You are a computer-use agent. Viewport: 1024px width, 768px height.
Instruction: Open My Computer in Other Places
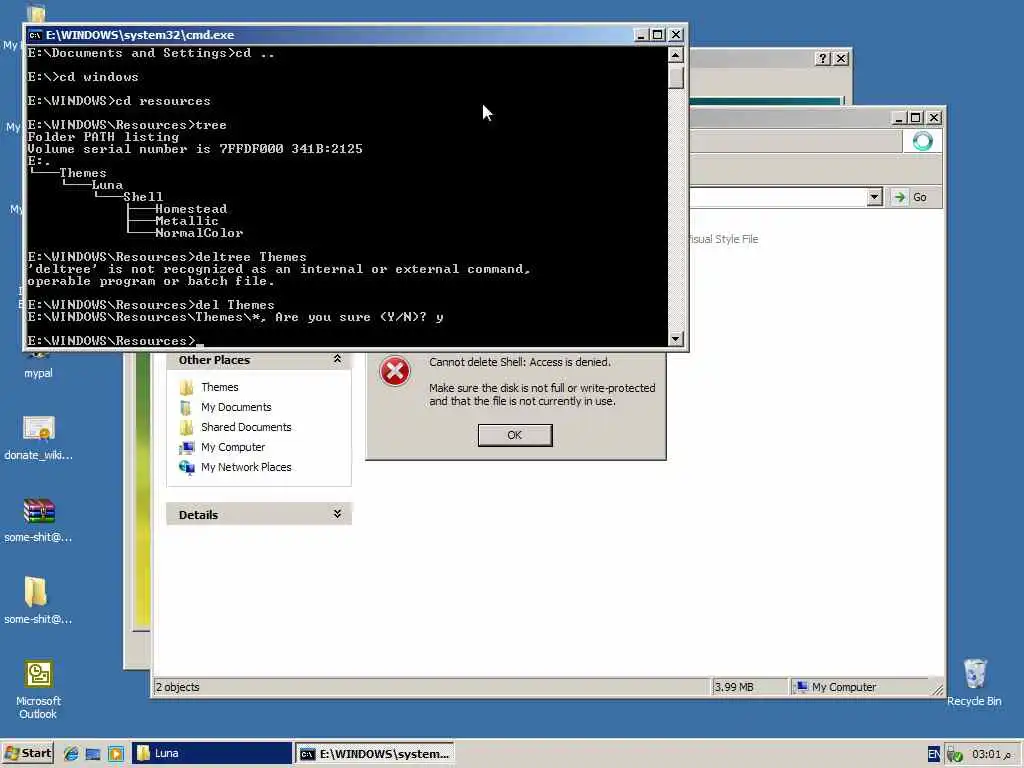233,447
